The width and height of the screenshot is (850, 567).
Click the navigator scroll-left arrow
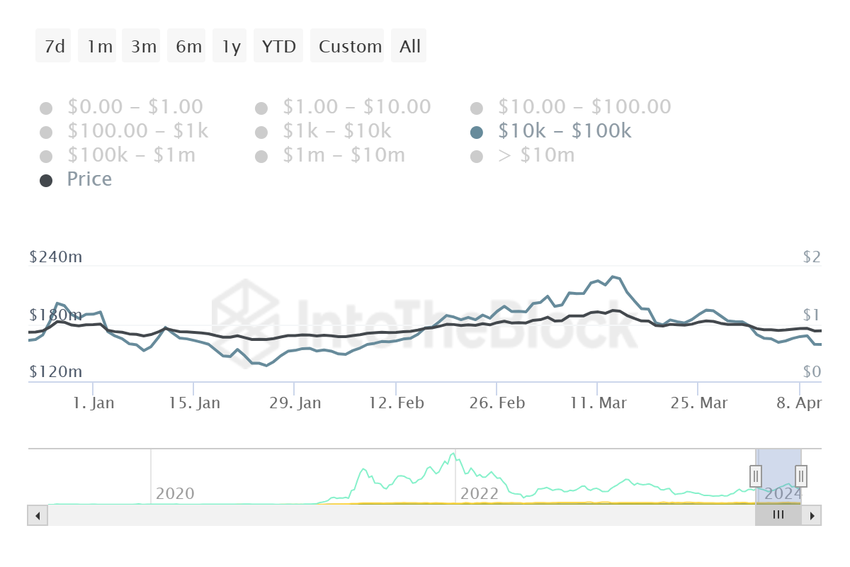click(x=38, y=516)
